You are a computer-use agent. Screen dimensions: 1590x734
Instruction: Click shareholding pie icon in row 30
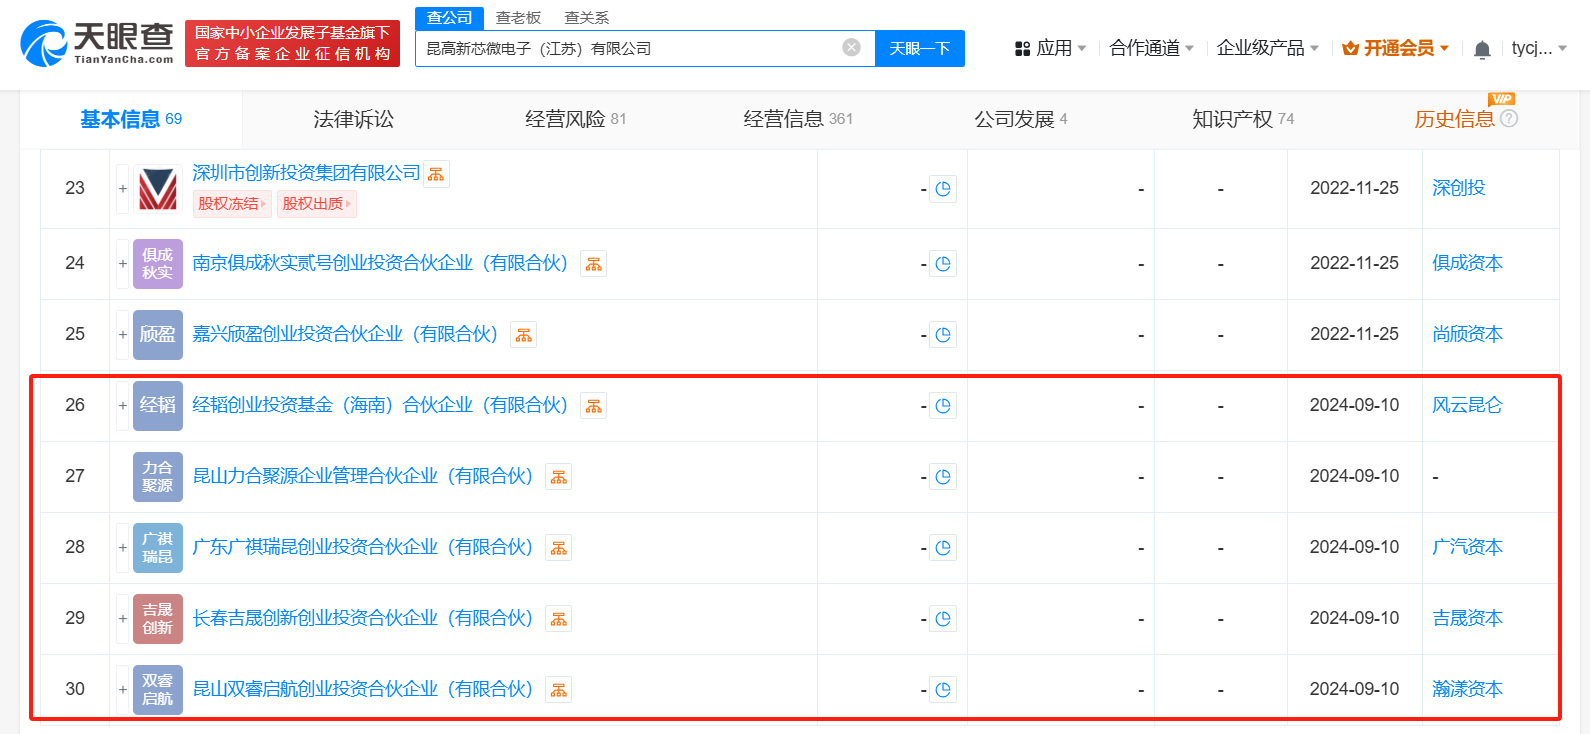click(943, 690)
